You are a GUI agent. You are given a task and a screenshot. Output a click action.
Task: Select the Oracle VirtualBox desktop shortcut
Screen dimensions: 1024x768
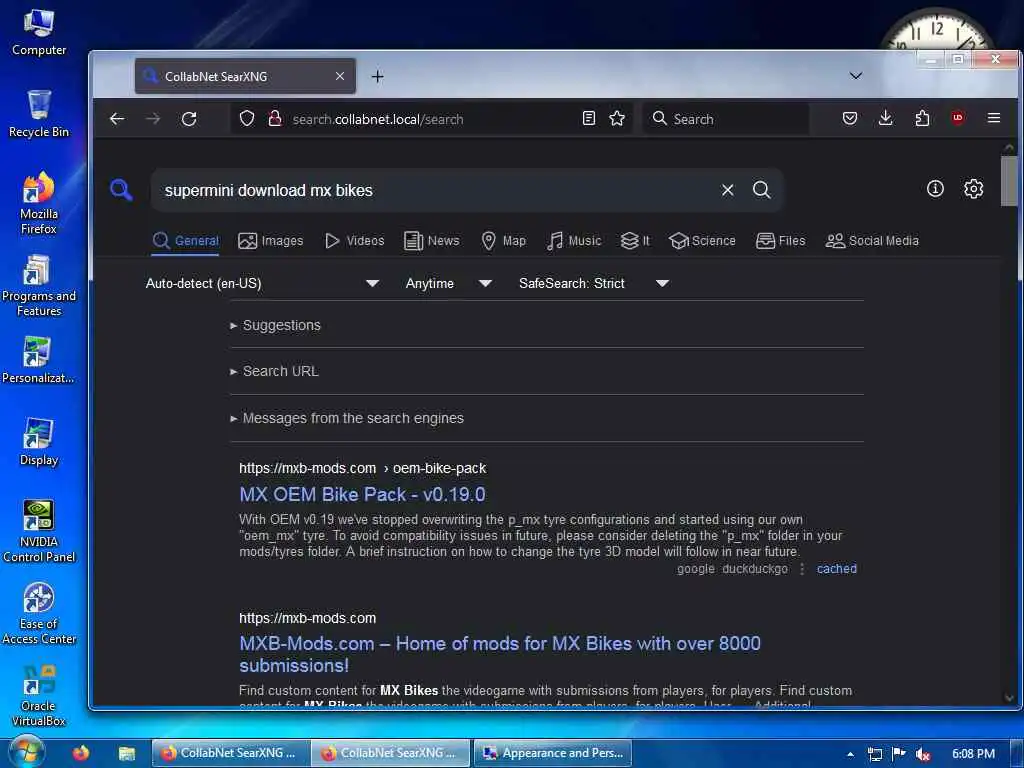tap(39, 696)
